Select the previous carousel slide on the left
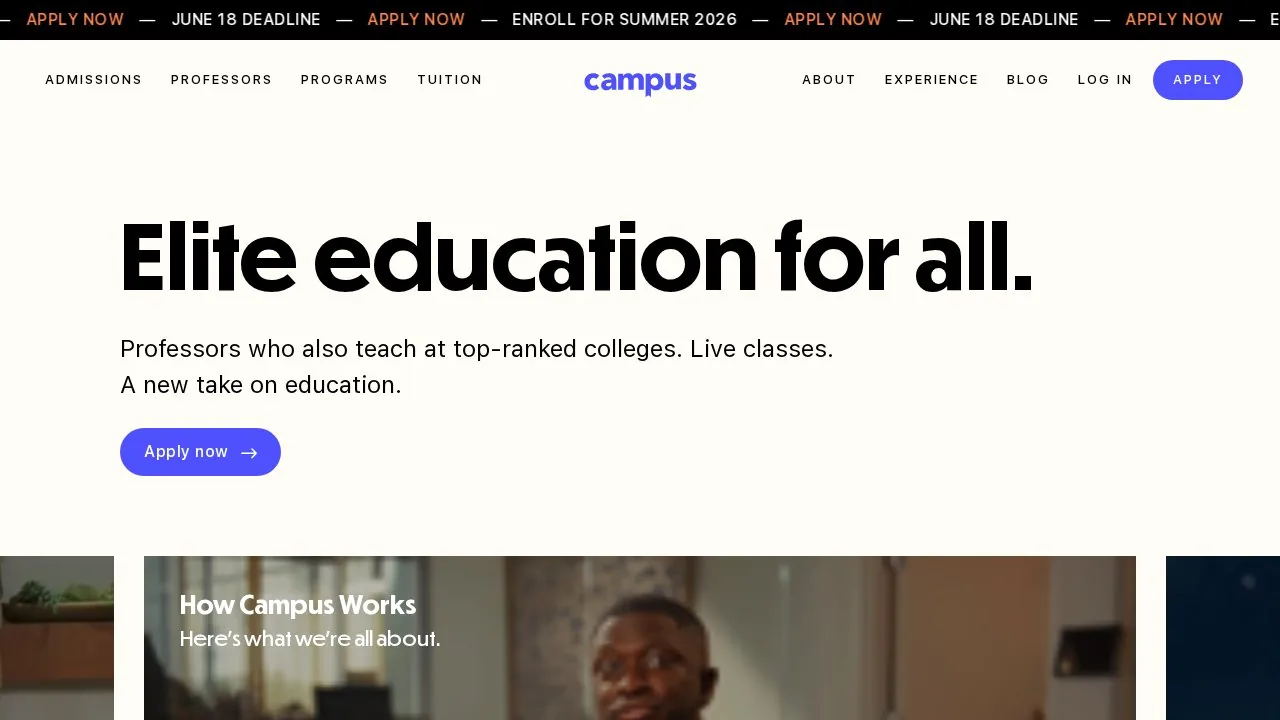This screenshot has height=720, width=1280. click(x=57, y=638)
